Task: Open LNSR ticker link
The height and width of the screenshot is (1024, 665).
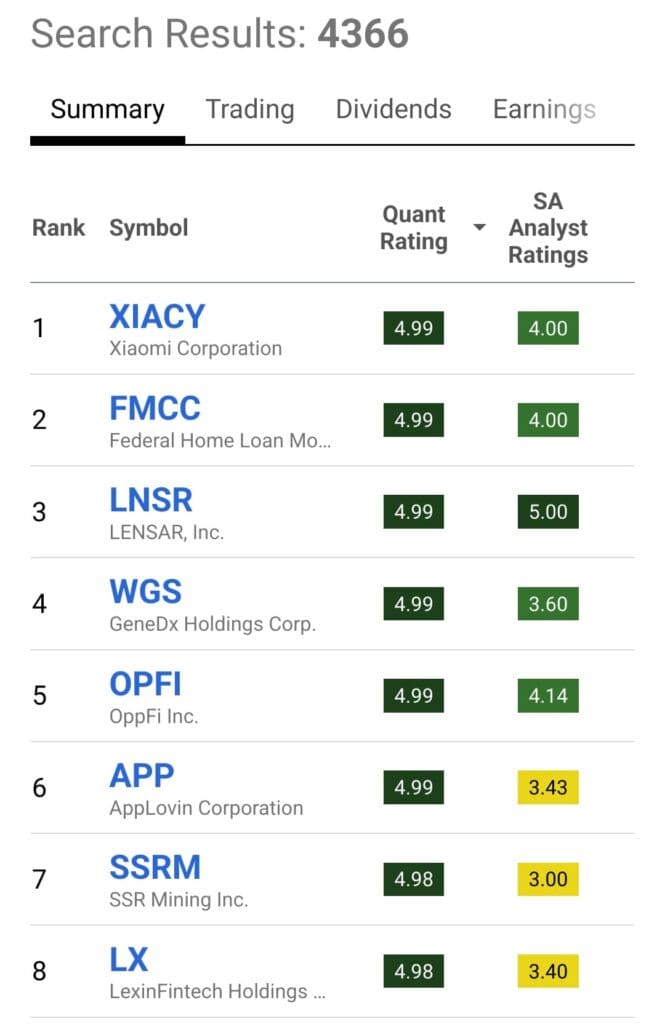Action: click(151, 500)
